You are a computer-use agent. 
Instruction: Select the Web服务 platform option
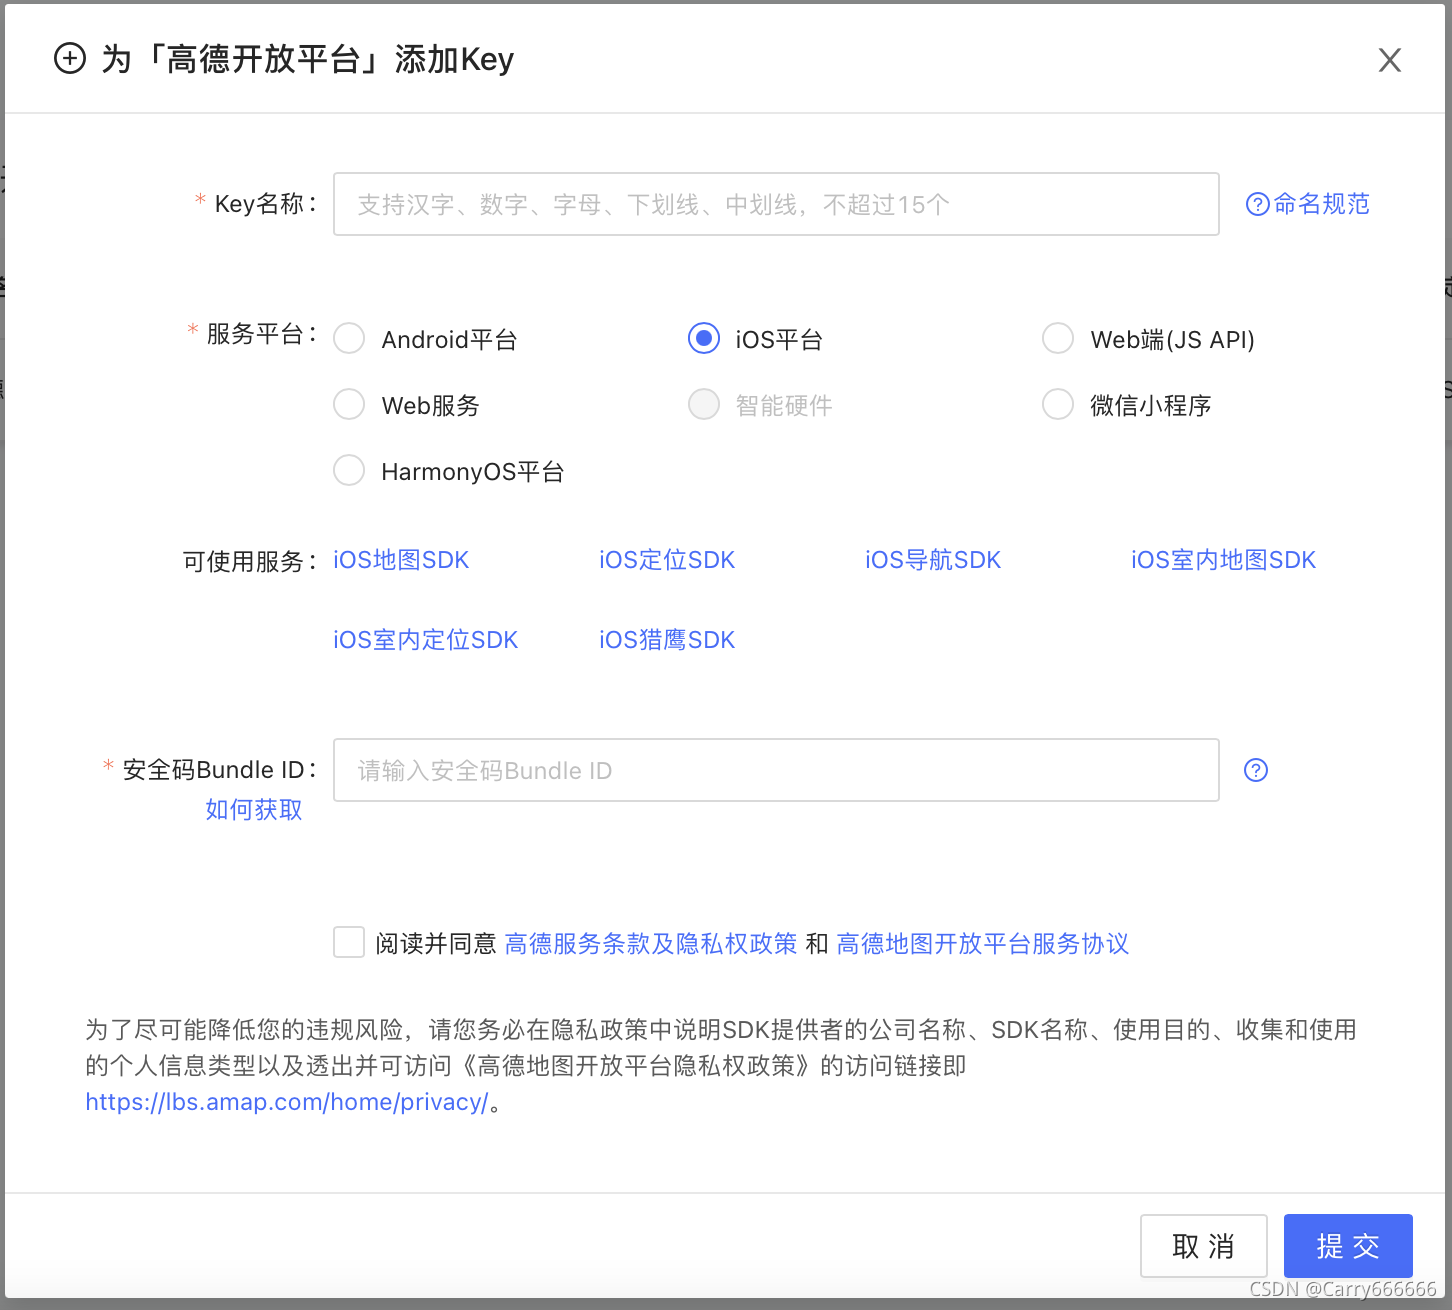pos(348,404)
